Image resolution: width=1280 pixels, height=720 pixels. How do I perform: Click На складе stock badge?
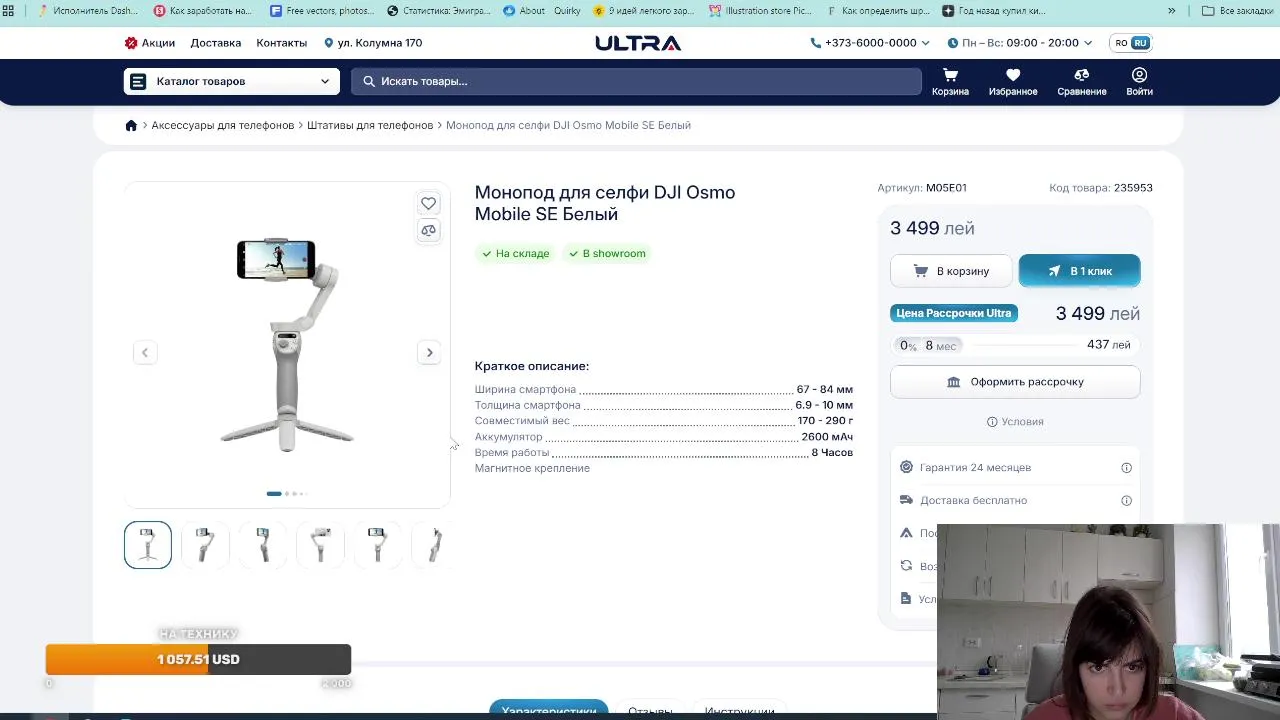coord(515,254)
